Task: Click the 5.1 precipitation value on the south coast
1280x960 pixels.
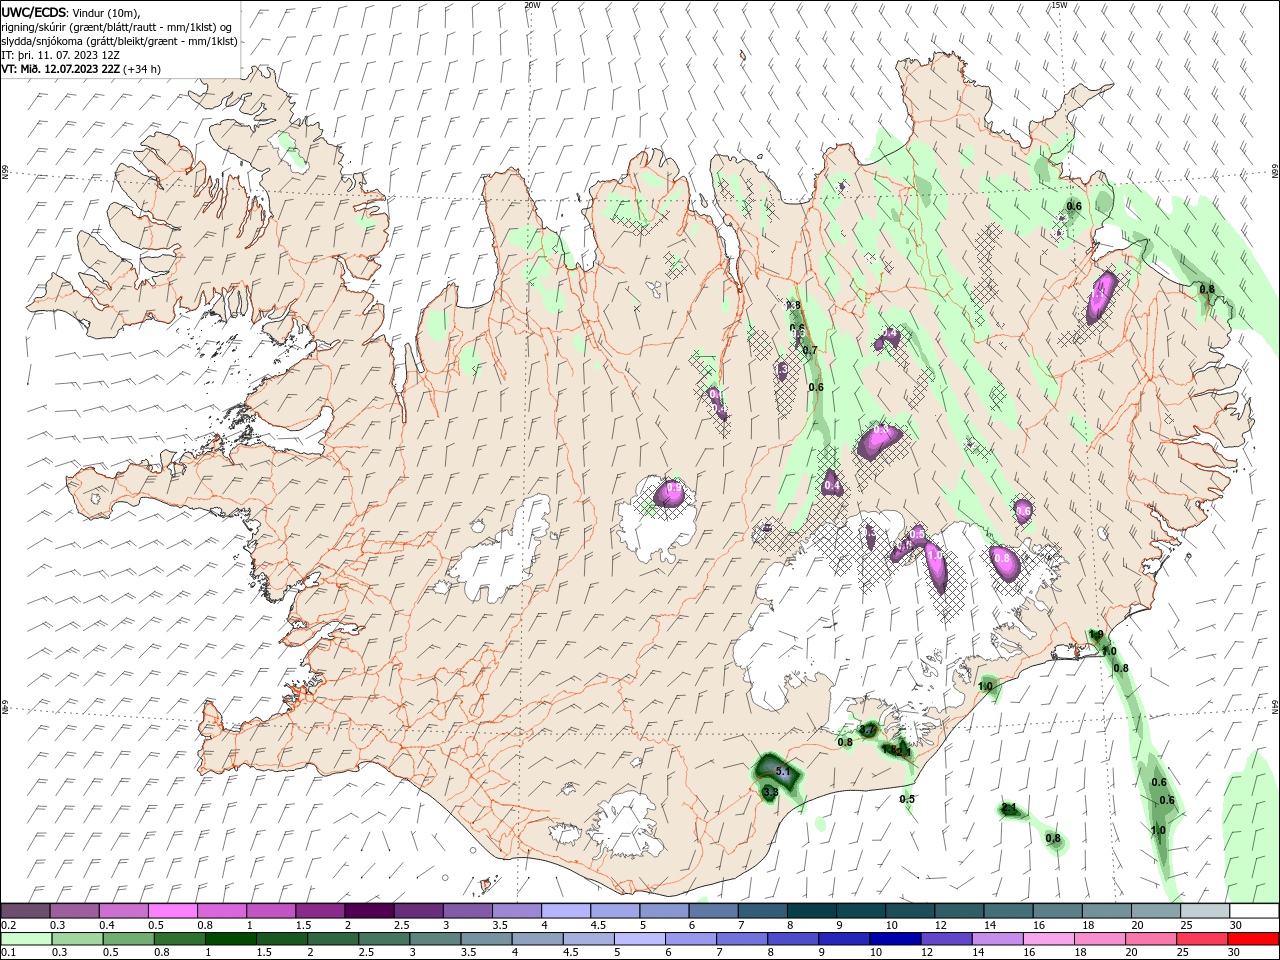Action: 783,772
